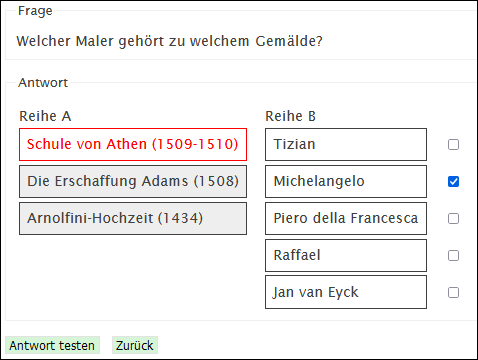Click the question text about Maler and Gemälde
This screenshot has height=360, width=478.
click(x=169, y=41)
